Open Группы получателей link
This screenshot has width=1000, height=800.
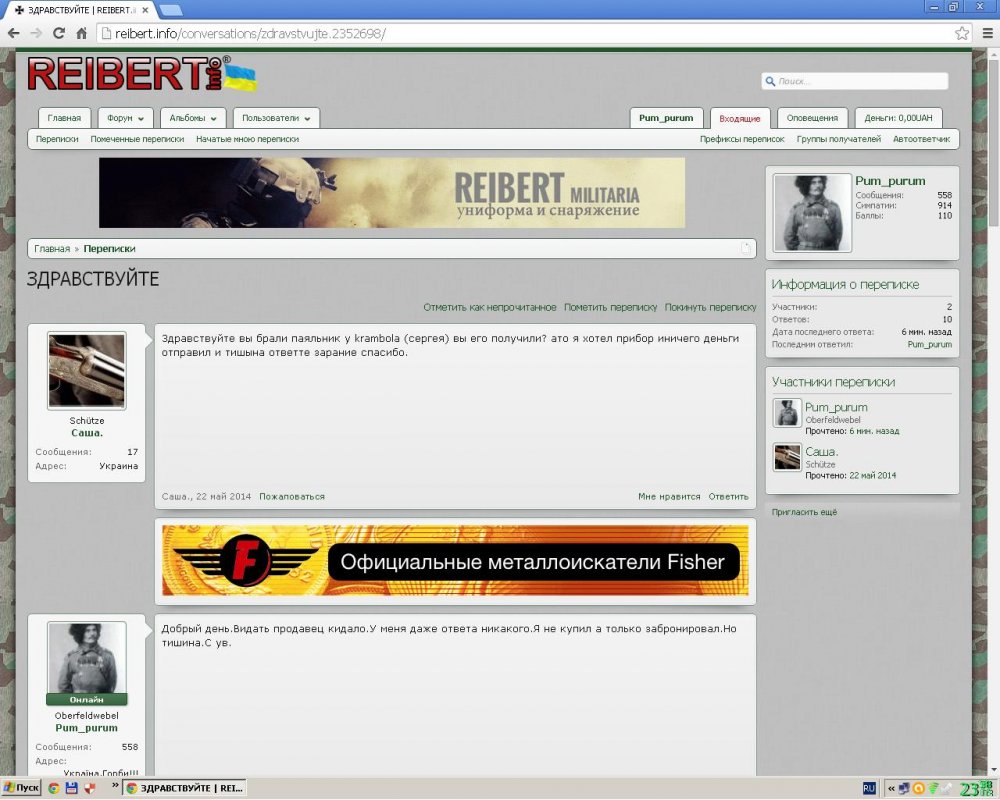839,139
